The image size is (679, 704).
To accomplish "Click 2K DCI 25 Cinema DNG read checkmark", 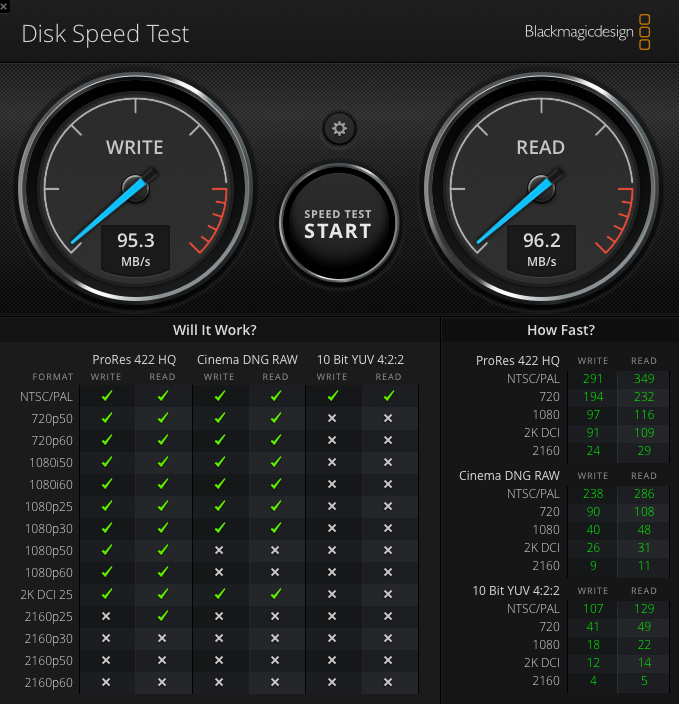I will tap(275, 594).
